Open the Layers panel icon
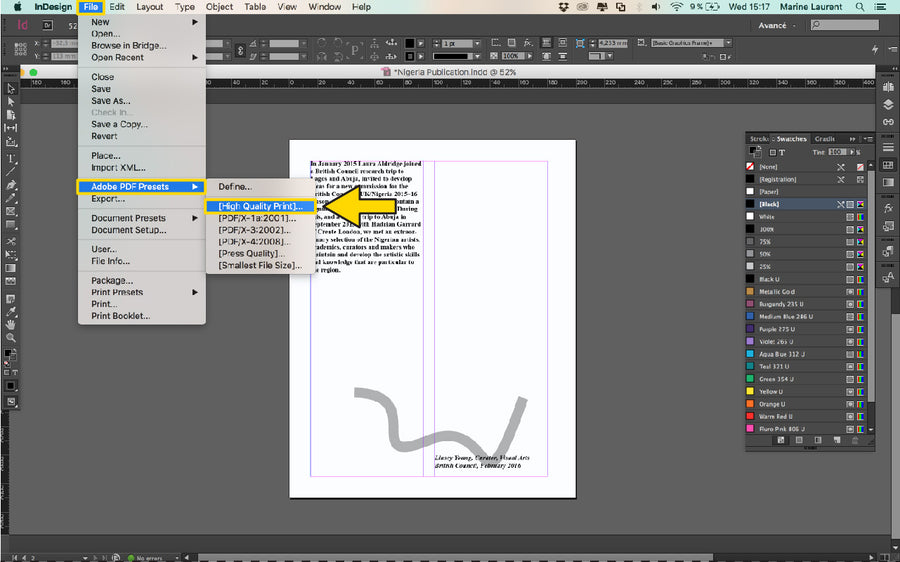900x562 pixels. [888, 104]
